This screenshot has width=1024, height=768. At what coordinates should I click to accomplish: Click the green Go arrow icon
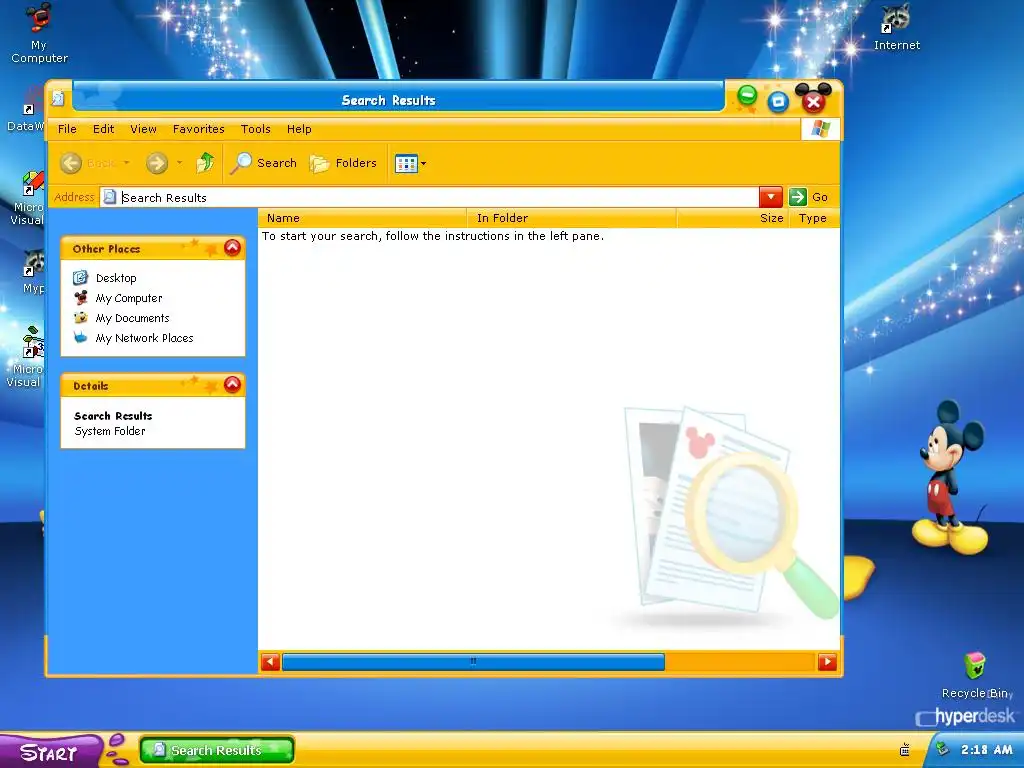click(797, 197)
